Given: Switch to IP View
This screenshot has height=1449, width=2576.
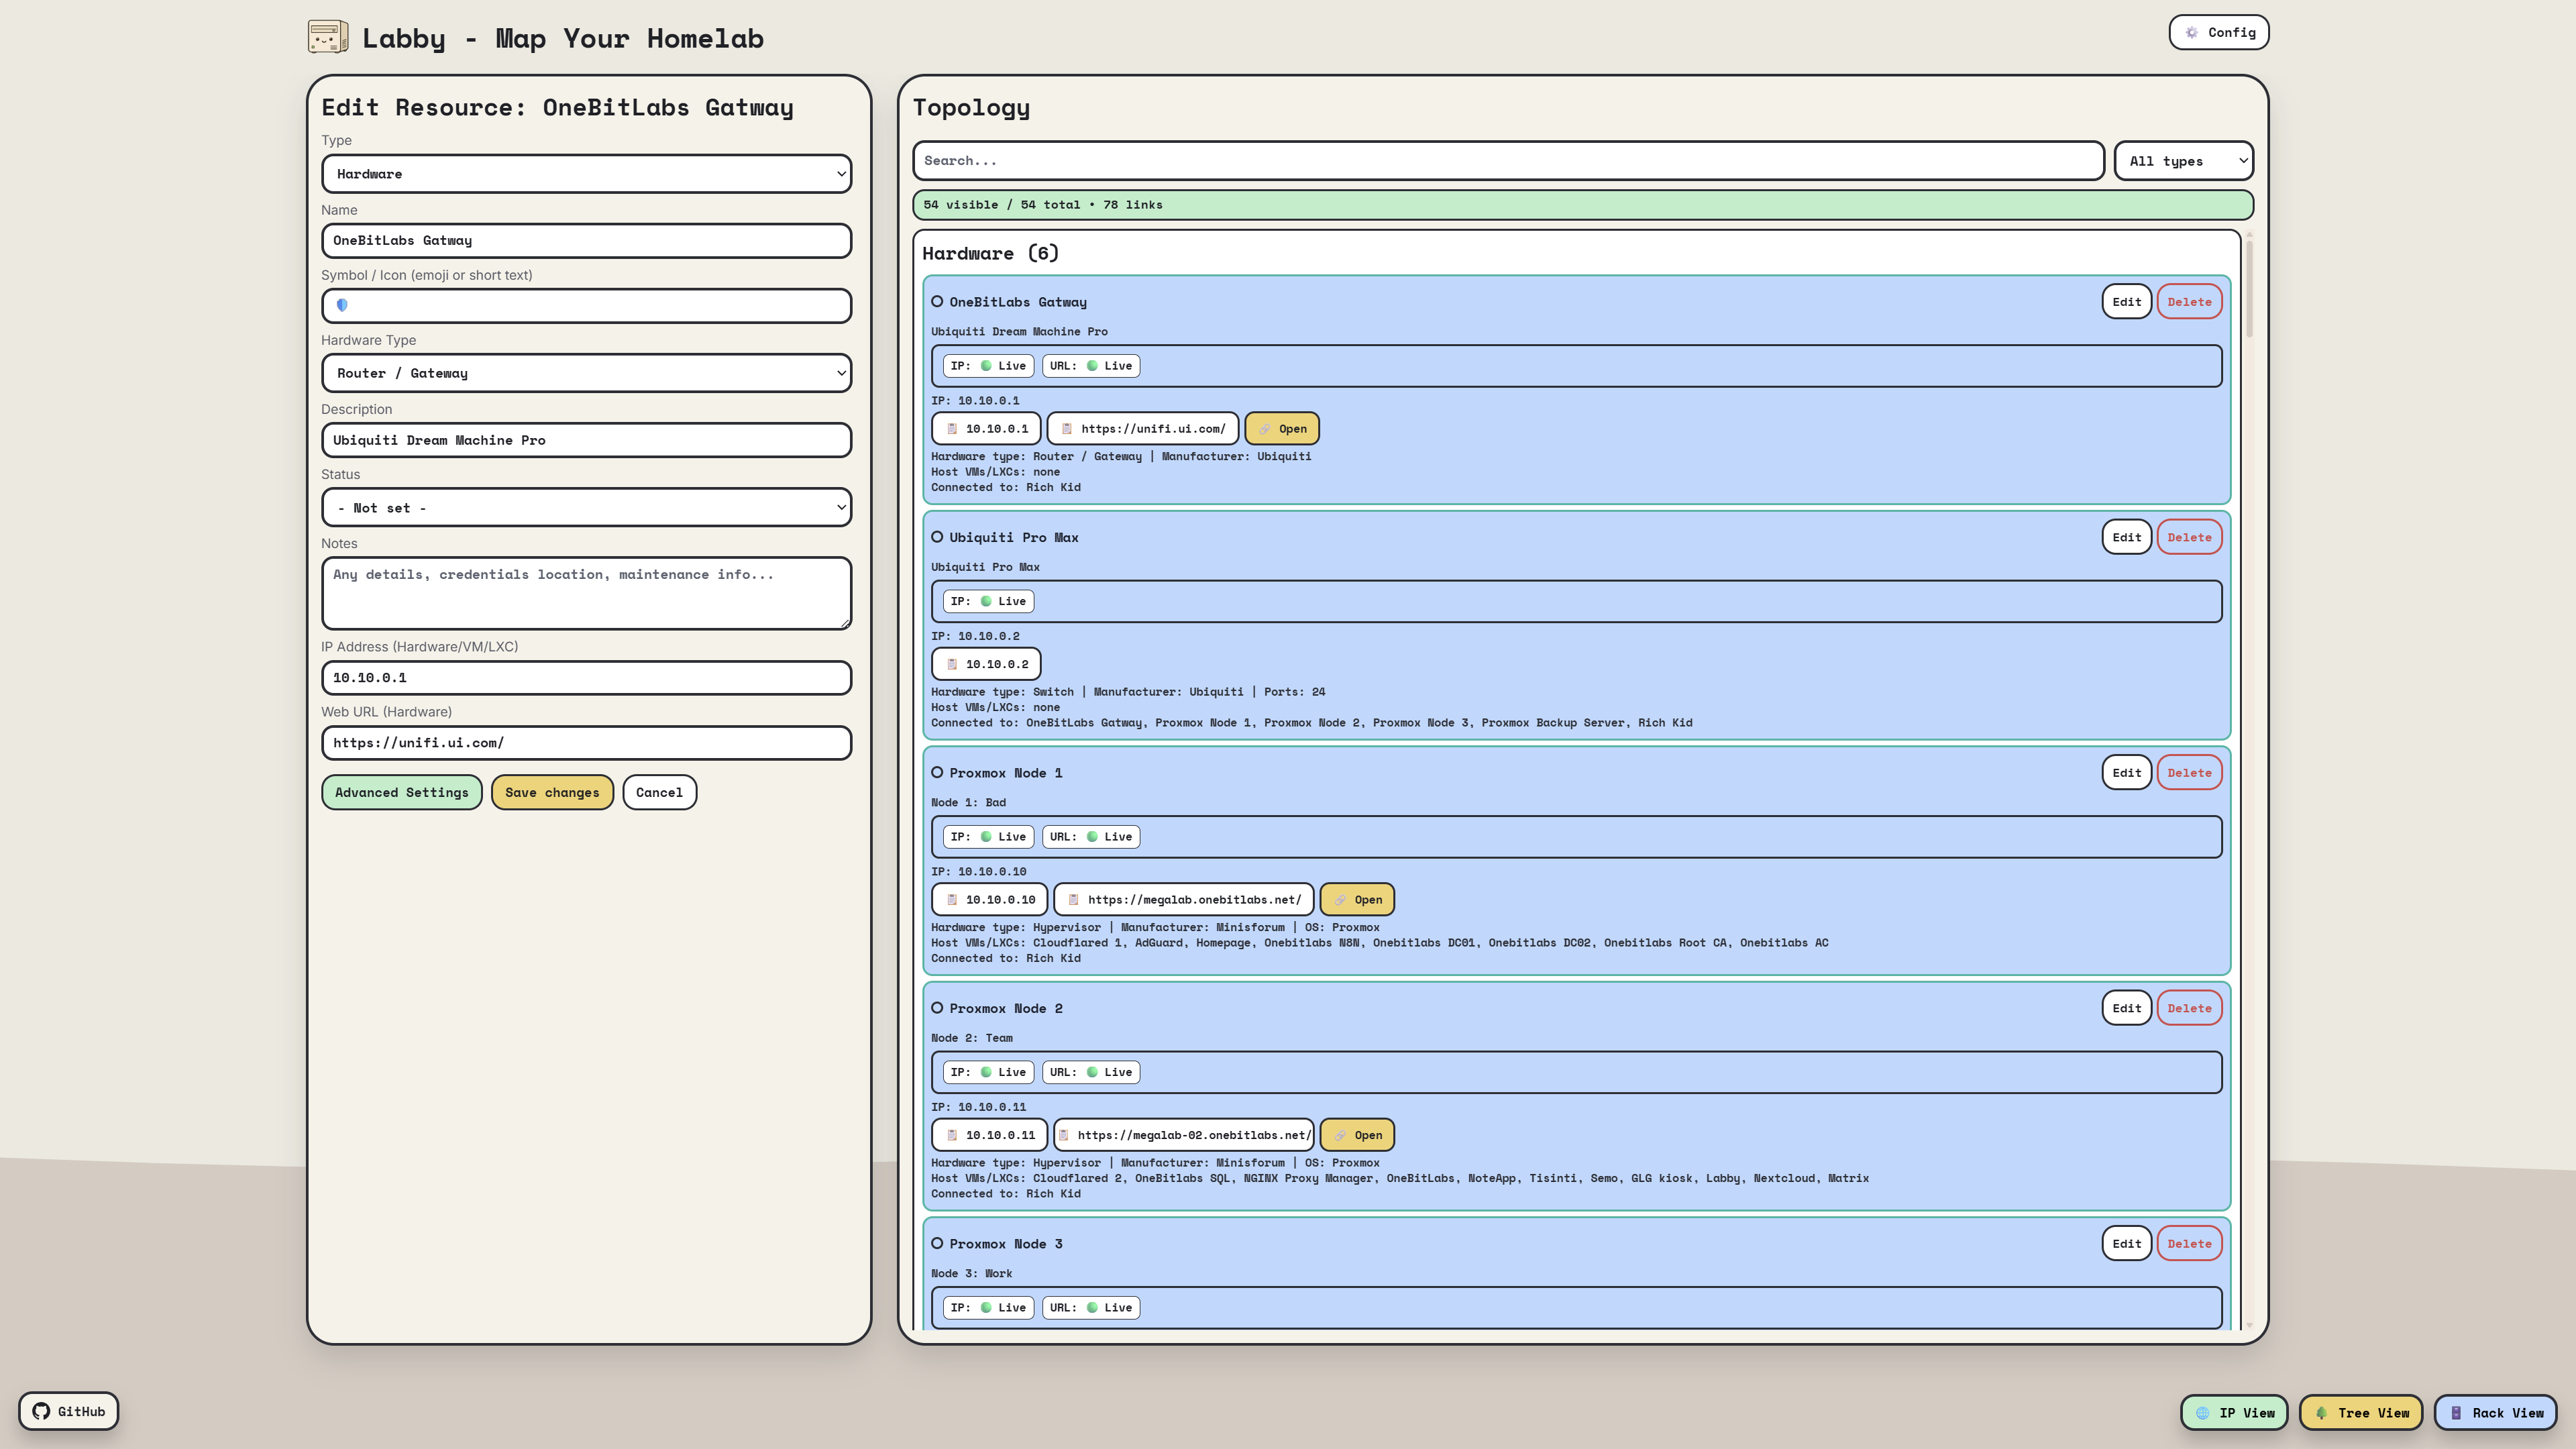Looking at the screenshot, I should pyautogui.click(x=2233, y=1412).
